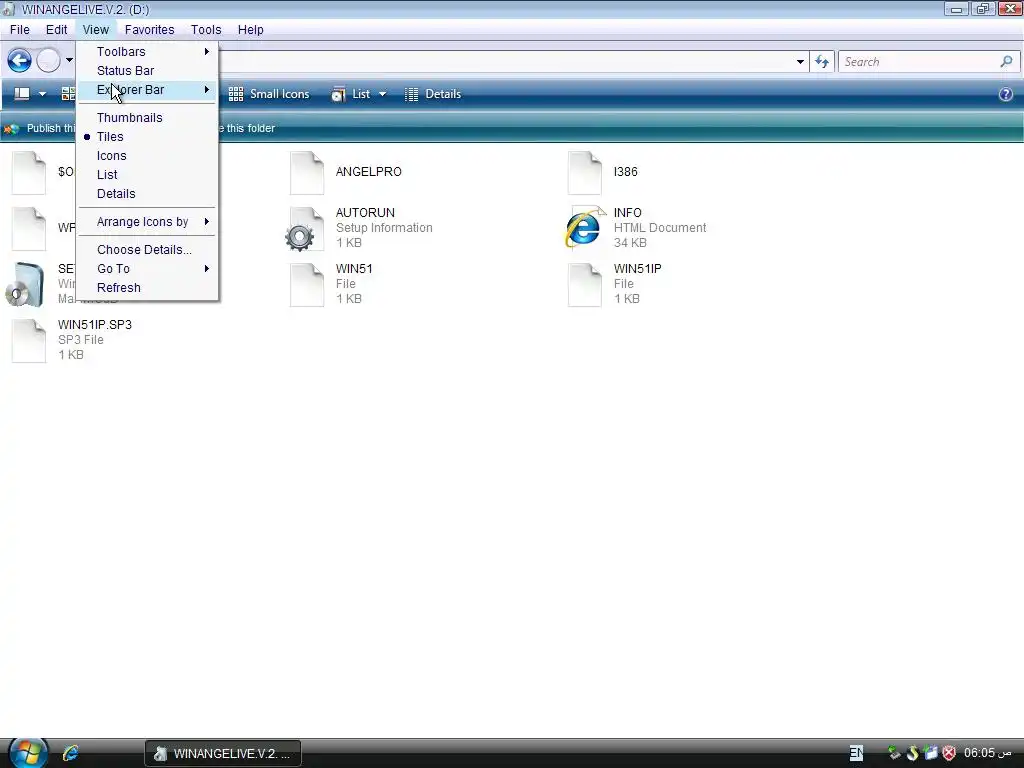Image resolution: width=1024 pixels, height=768 pixels.
Task: Click the blue Help question mark icon
Action: [1006, 94]
